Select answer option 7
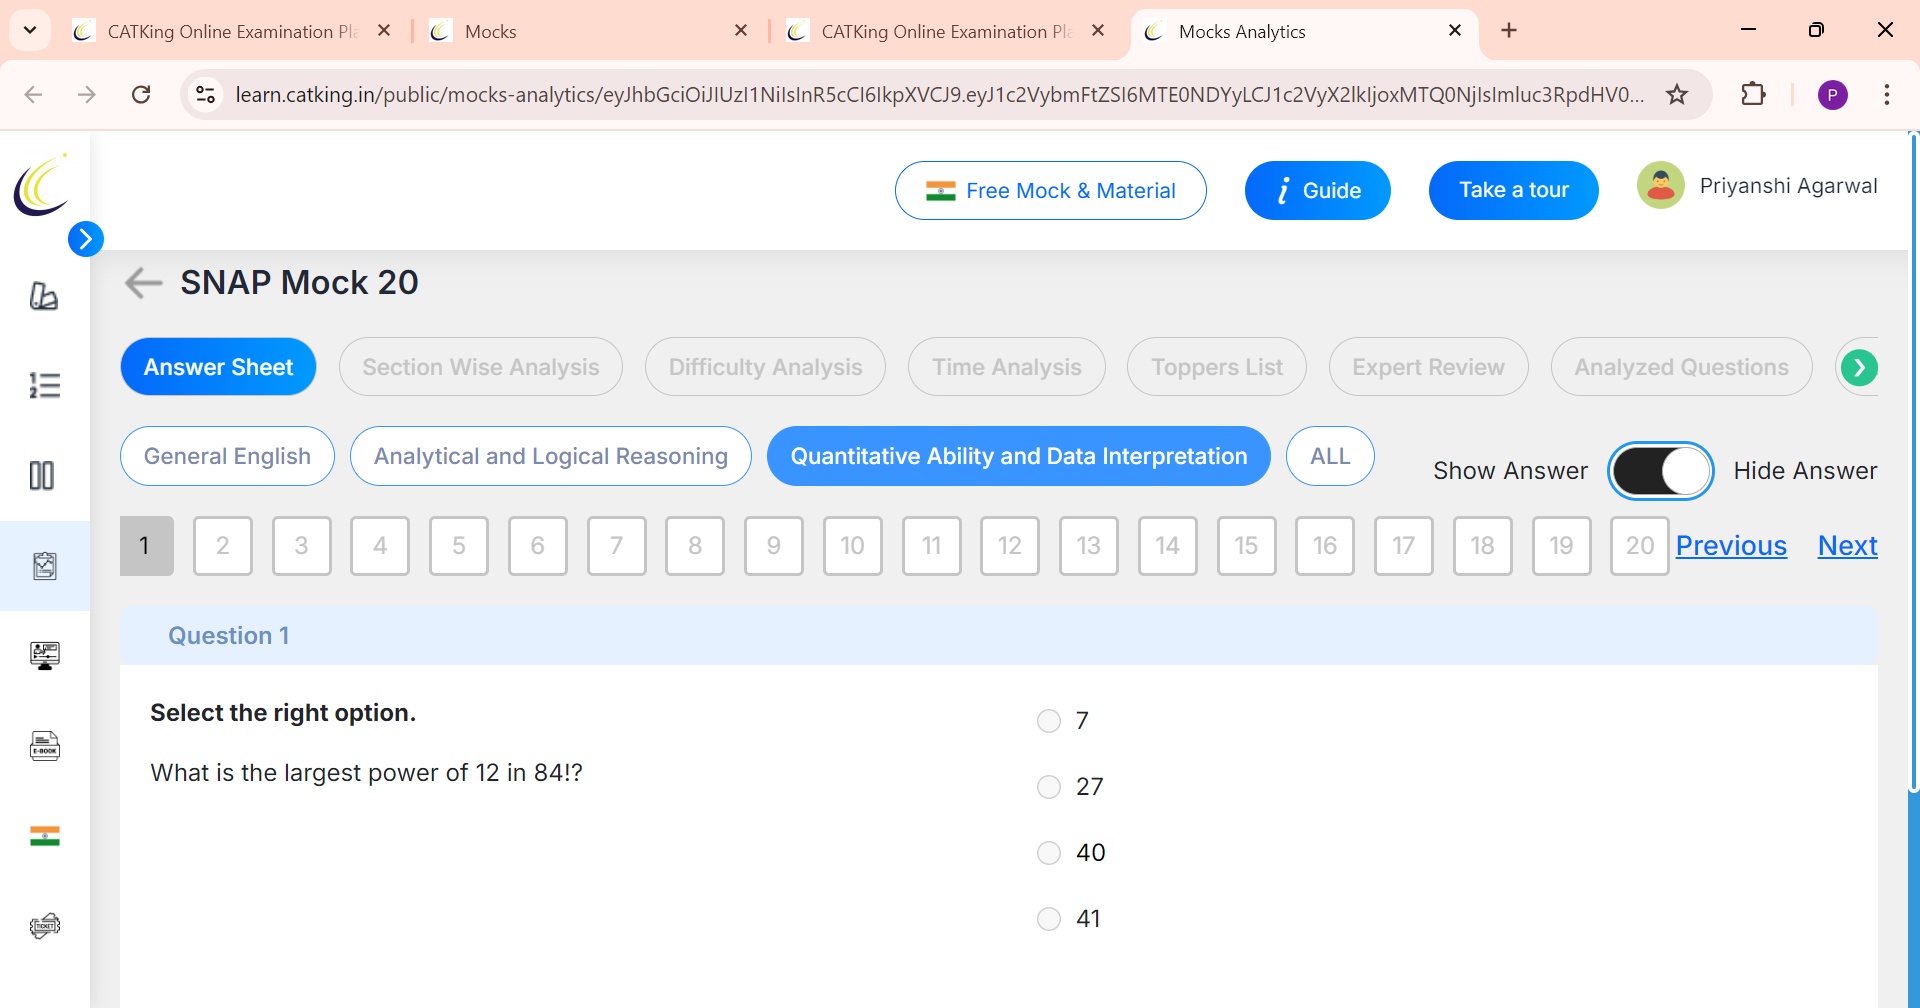The height and width of the screenshot is (1008, 1920). [1049, 721]
